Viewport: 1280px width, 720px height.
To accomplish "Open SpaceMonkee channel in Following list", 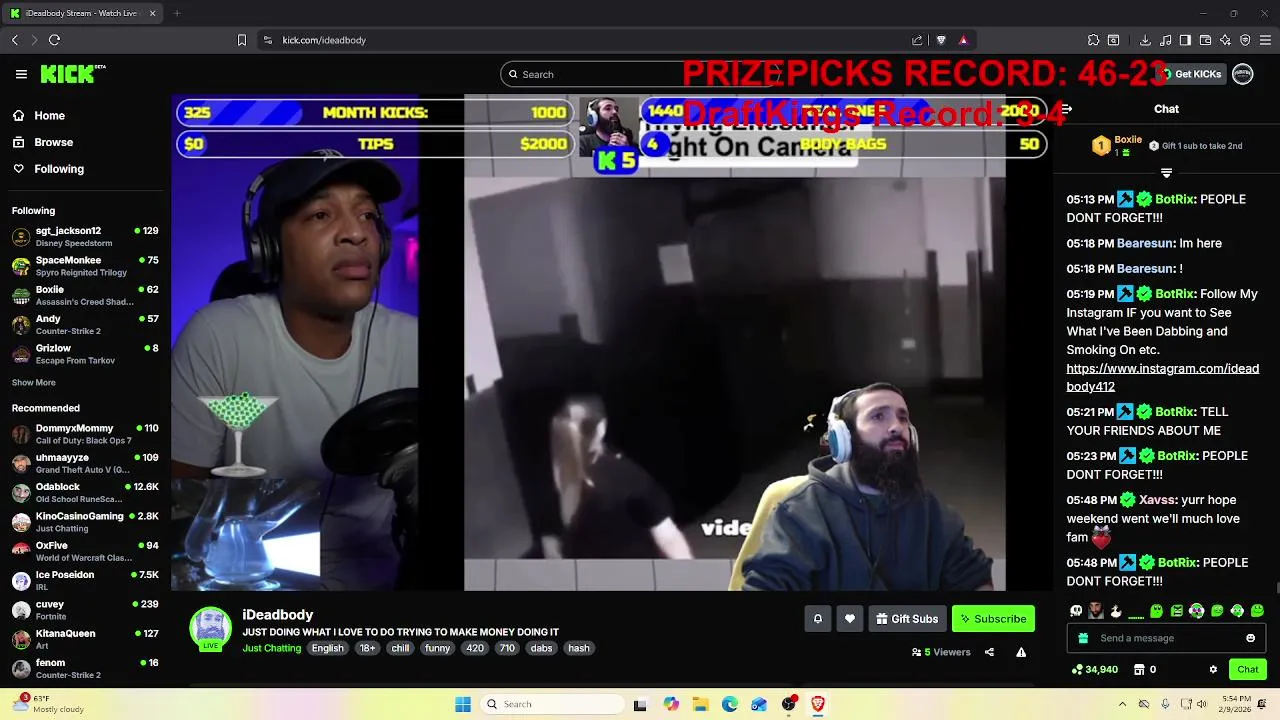I will (85, 266).
